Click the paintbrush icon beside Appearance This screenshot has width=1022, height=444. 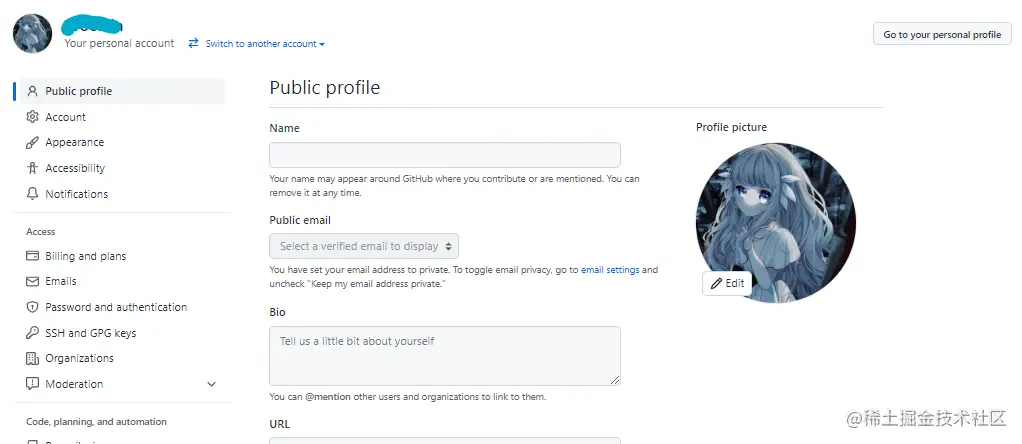point(33,143)
